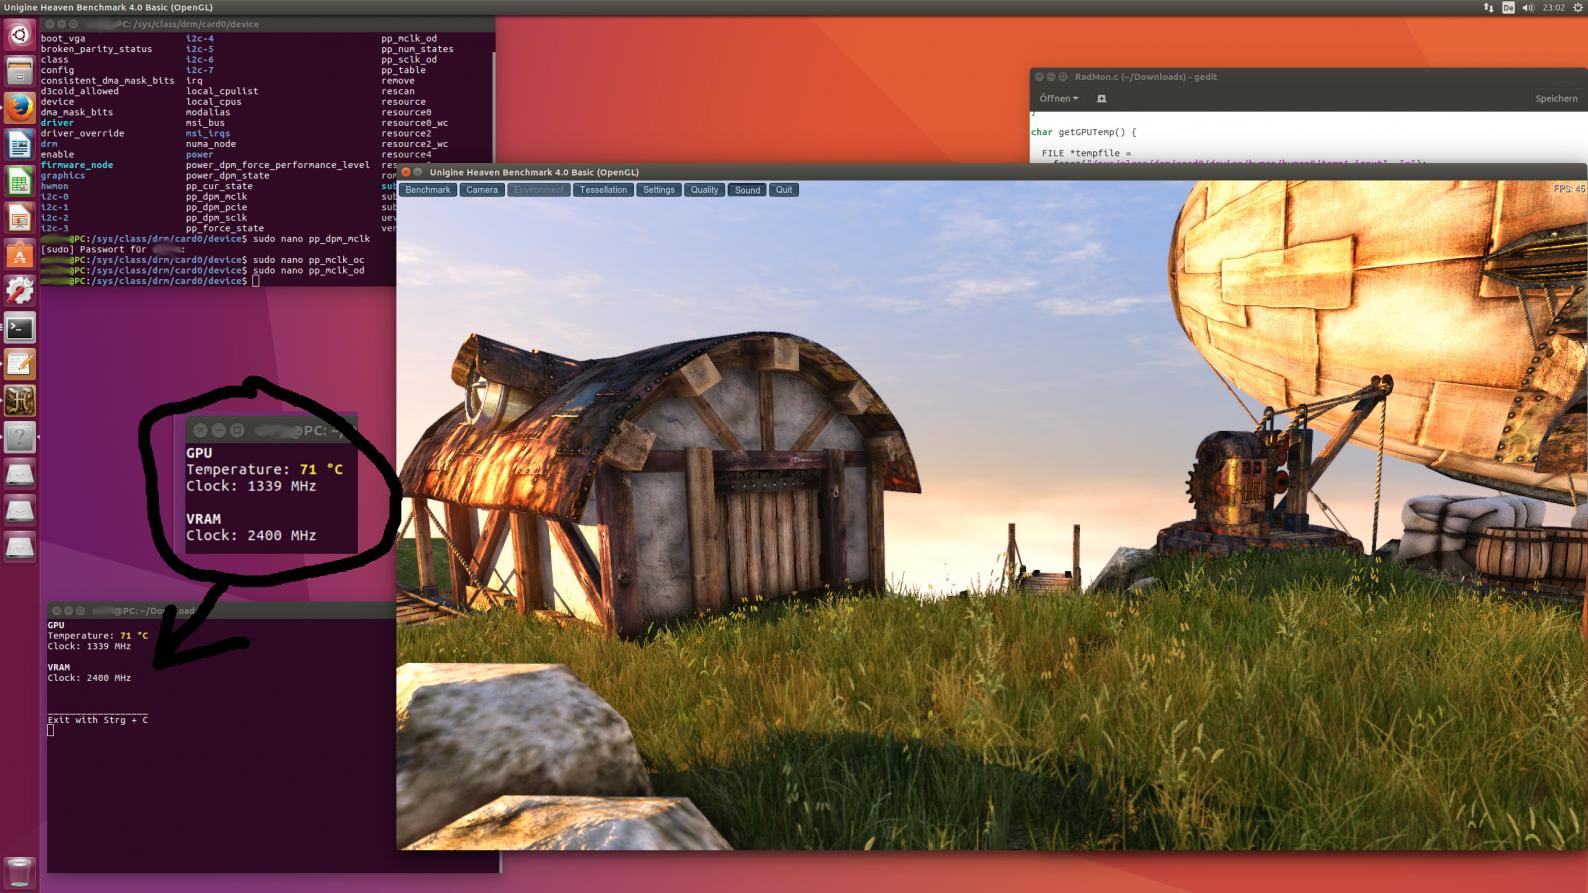Image resolution: width=1588 pixels, height=893 pixels.
Task: Click 'Temperature: 71 °C' in the small circled terminal
Action: click(x=264, y=469)
